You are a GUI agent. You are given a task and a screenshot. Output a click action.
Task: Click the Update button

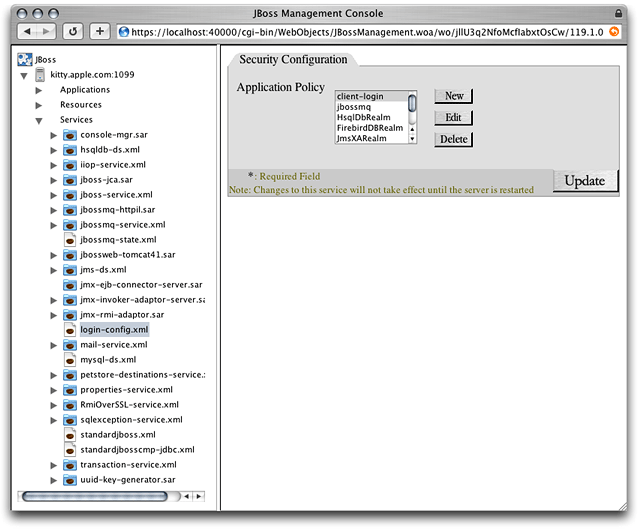pos(585,180)
